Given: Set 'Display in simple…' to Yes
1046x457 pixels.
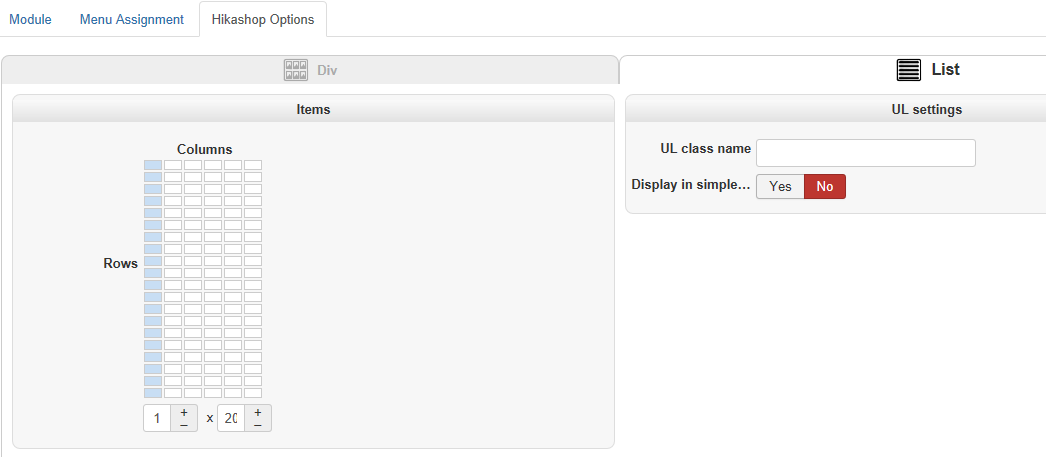Looking at the screenshot, I should 780,187.
